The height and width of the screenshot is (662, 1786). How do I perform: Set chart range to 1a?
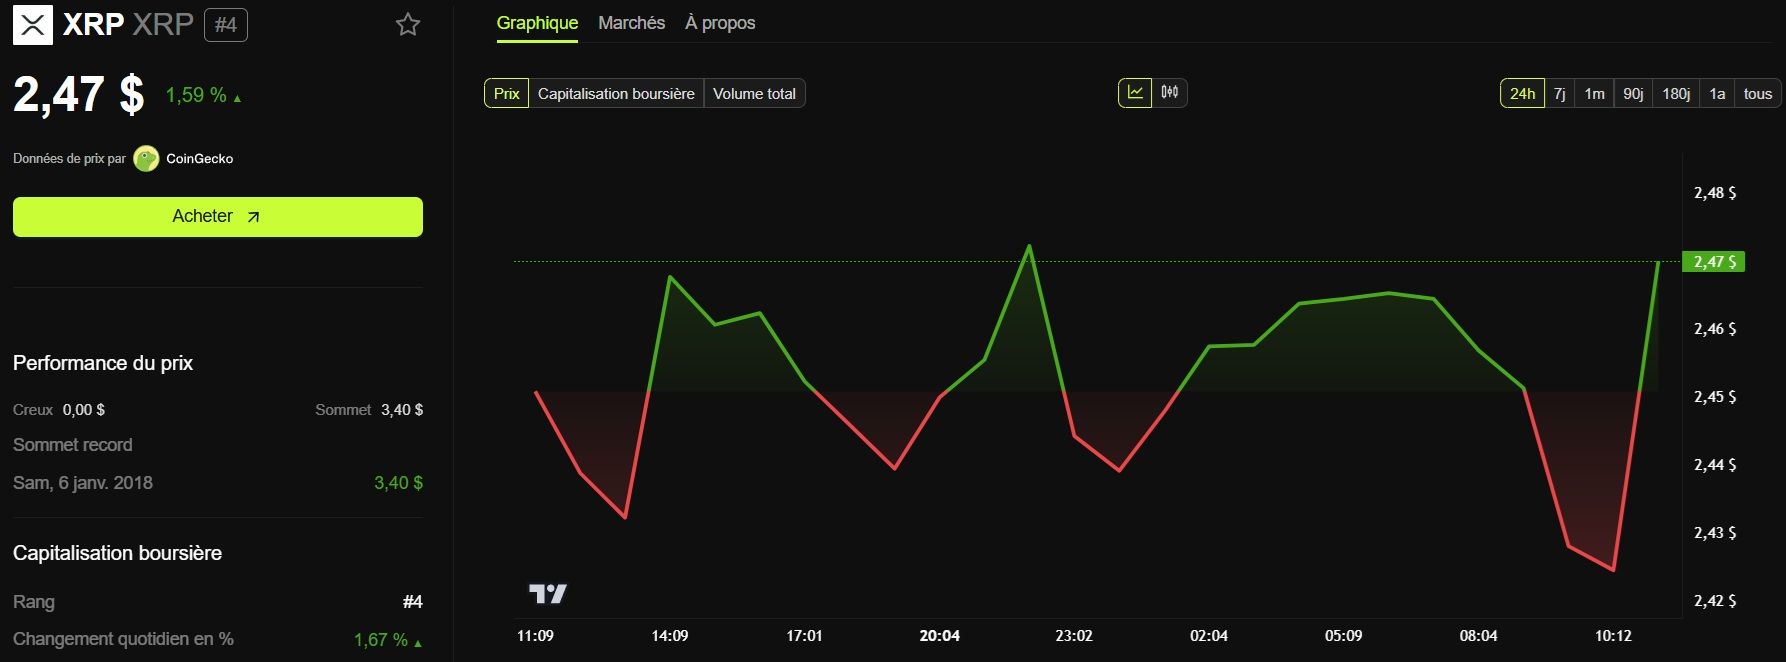pyautogui.click(x=1717, y=94)
